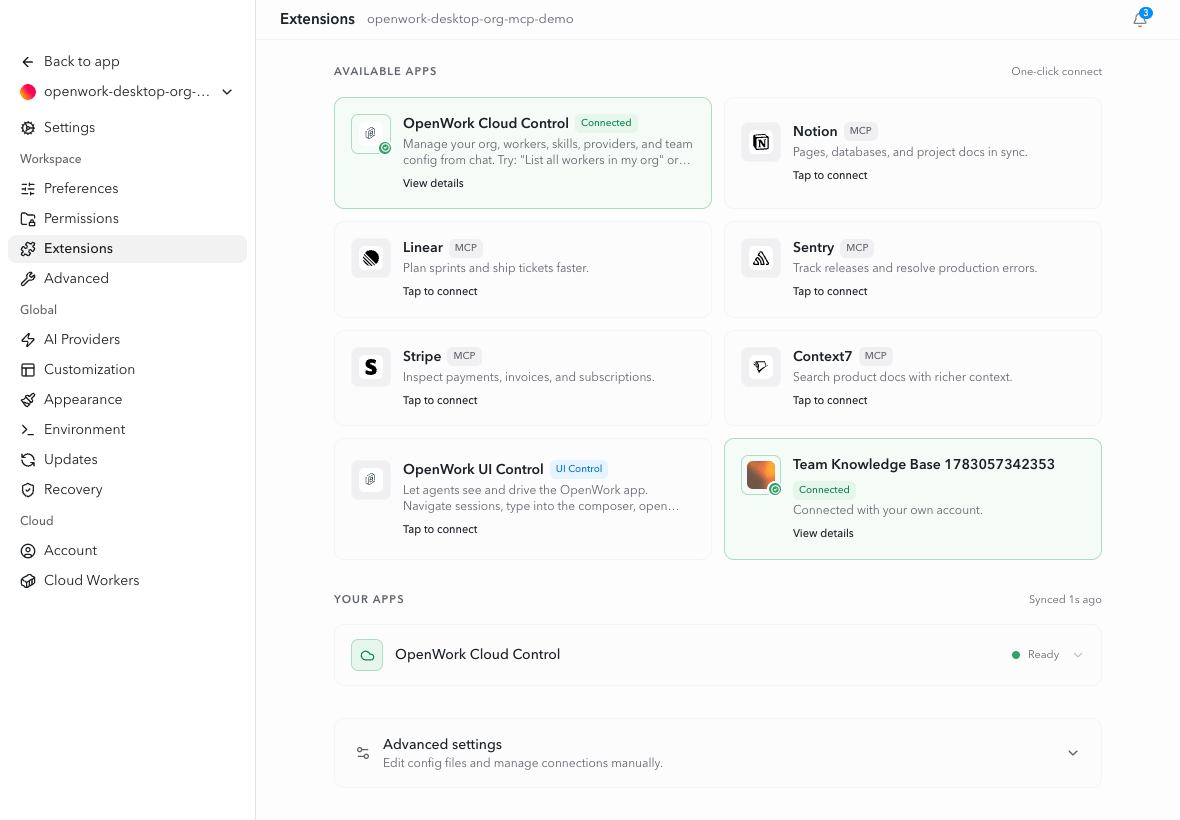Click the MCP badge next to Stripe
Image resolution: width=1180 pixels, height=820 pixels.
point(464,357)
